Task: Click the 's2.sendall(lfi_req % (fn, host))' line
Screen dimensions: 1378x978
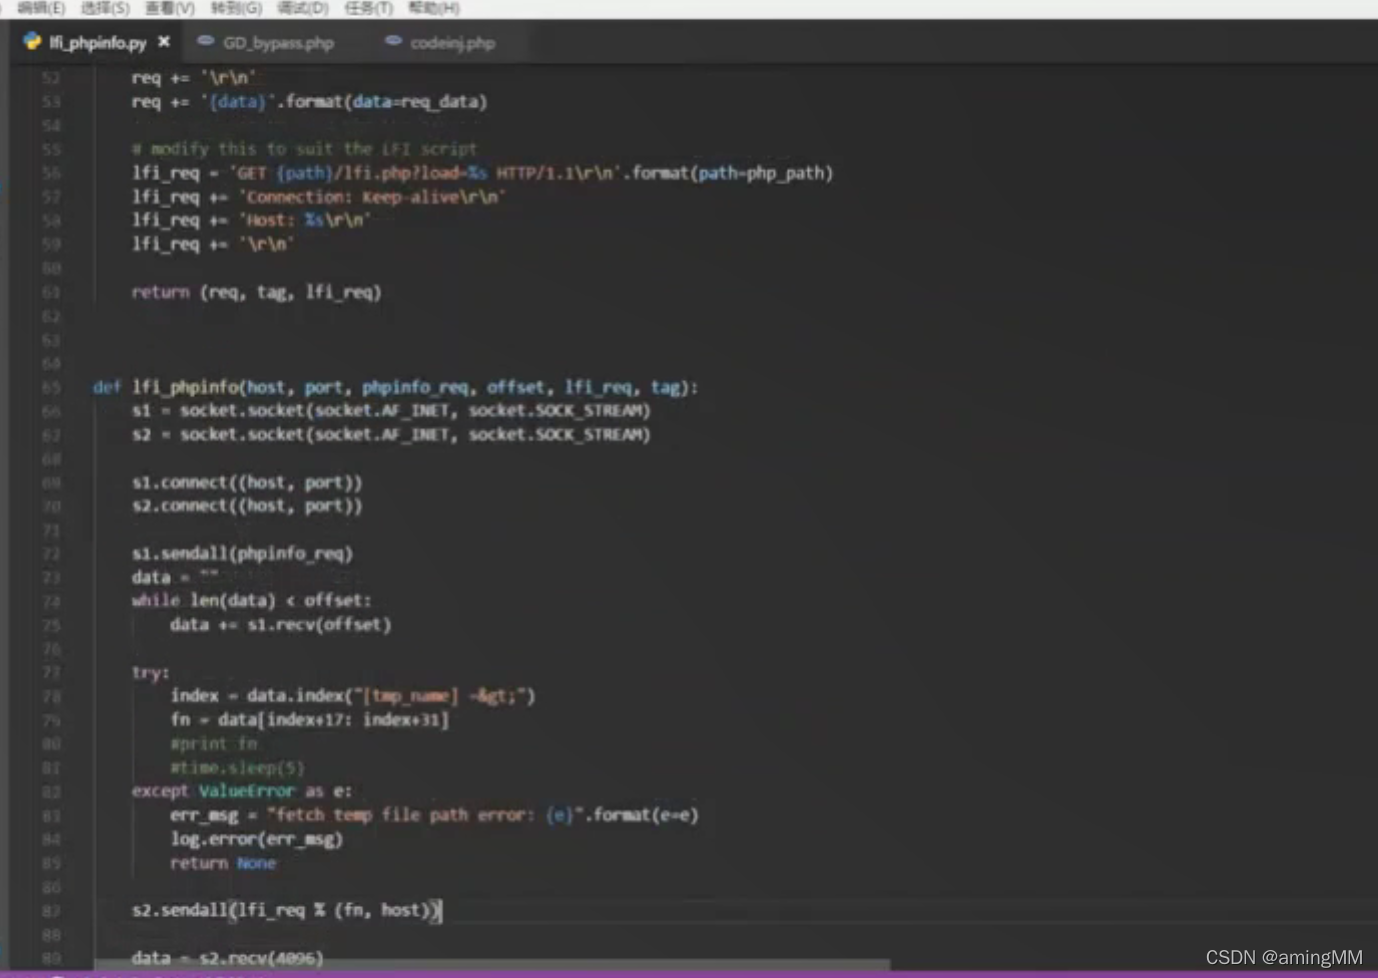Action: [x=286, y=910]
